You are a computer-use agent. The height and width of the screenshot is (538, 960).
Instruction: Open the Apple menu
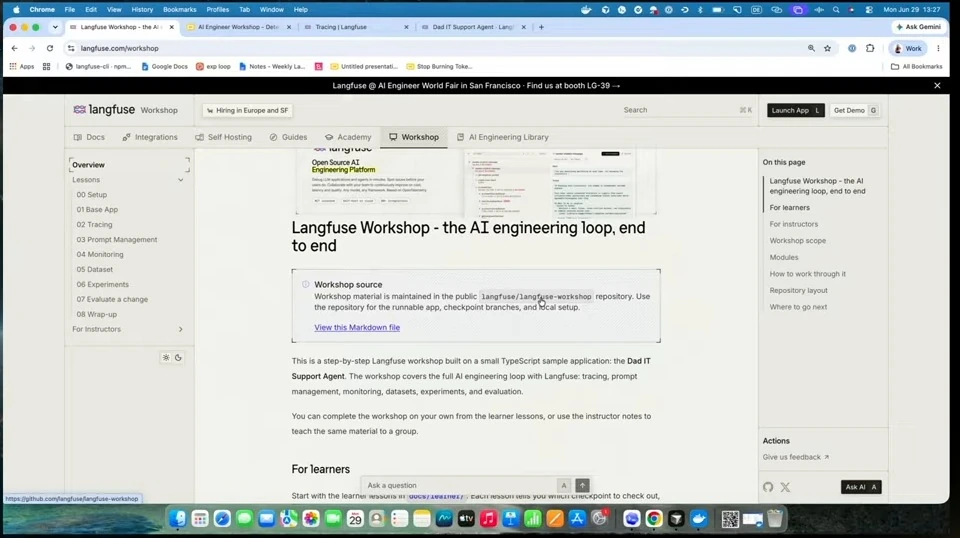click(x=17, y=10)
